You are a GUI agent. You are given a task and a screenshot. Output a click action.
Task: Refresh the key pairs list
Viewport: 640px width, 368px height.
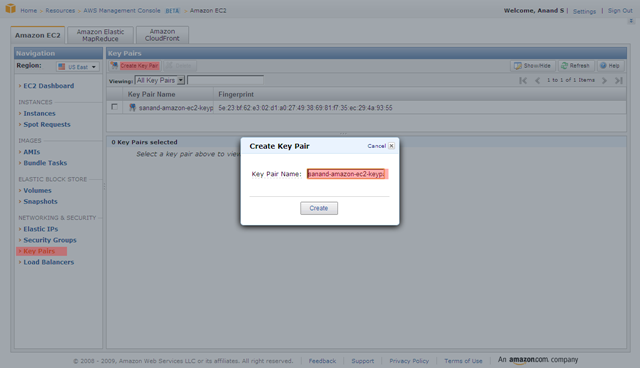click(x=576, y=66)
